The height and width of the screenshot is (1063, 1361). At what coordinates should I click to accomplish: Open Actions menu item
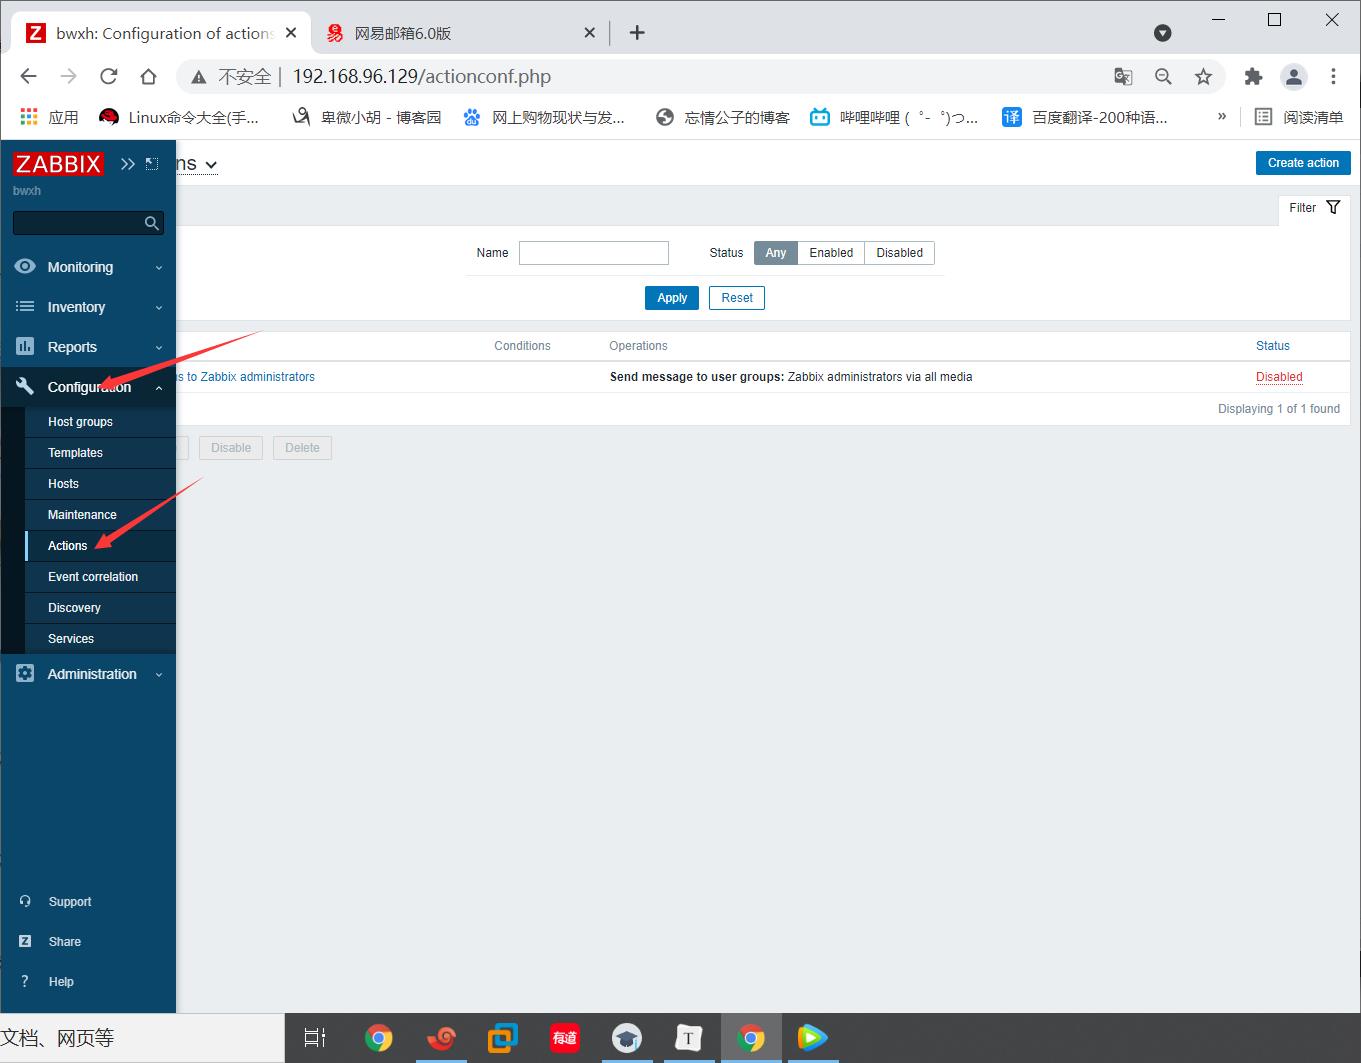point(100,546)
